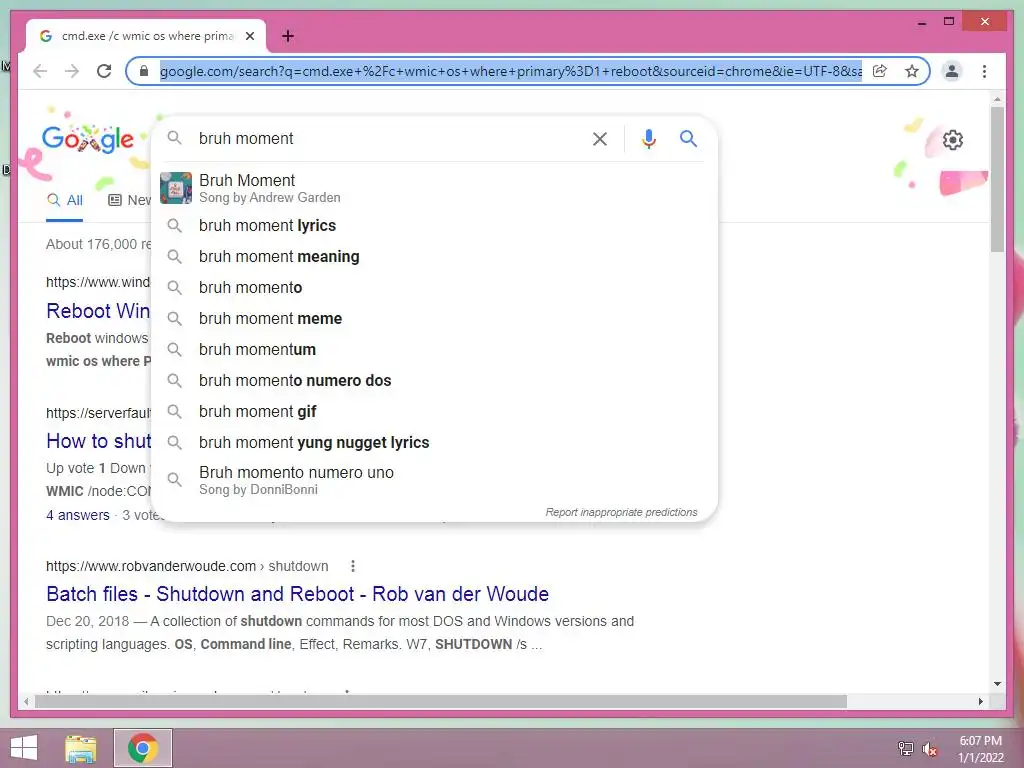The height and width of the screenshot is (768, 1024).
Task: Select the 'bruh momento' suggestion without 'numero'
Action: click(434, 287)
